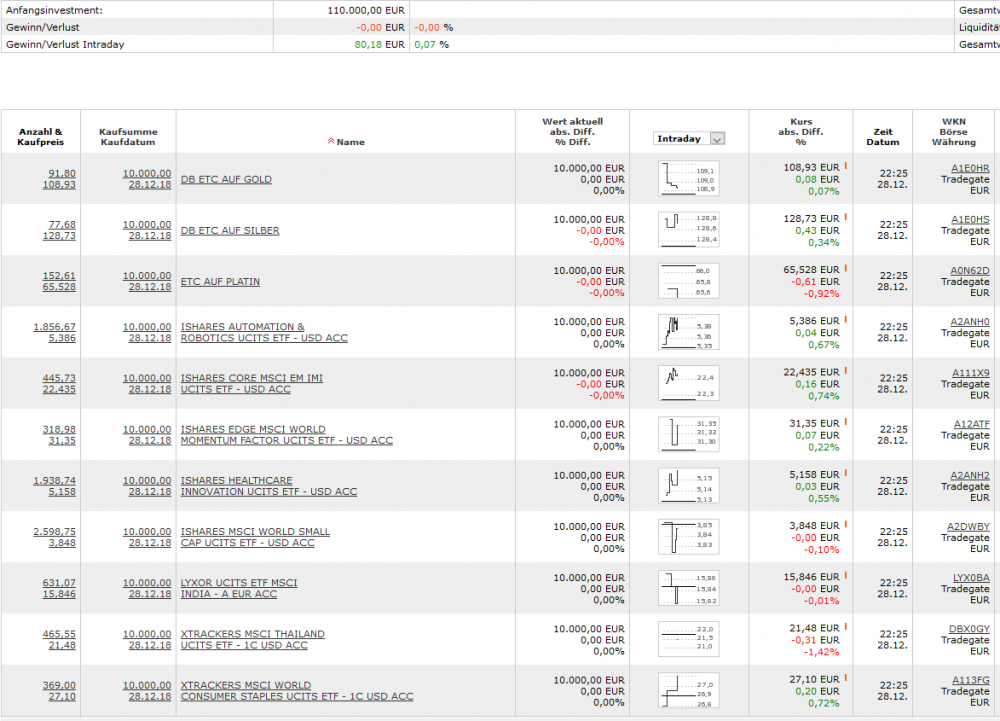
Task: Click the MSCI World Small Cap intraday chart
Action: click(689, 537)
